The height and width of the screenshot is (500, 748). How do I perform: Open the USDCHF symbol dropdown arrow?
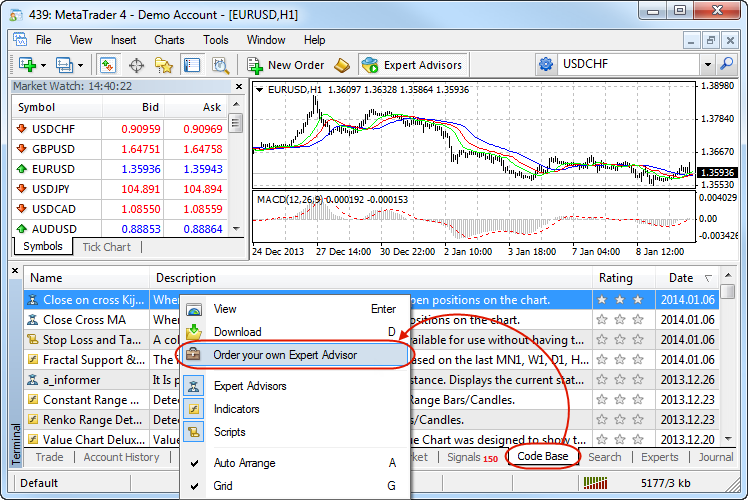[707, 64]
